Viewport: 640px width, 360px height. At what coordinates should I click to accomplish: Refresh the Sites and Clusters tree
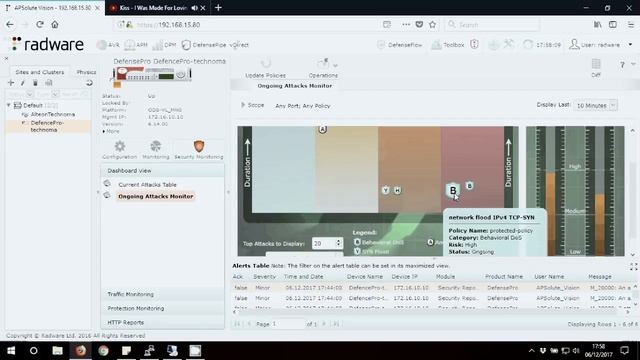pyautogui.click(x=89, y=83)
